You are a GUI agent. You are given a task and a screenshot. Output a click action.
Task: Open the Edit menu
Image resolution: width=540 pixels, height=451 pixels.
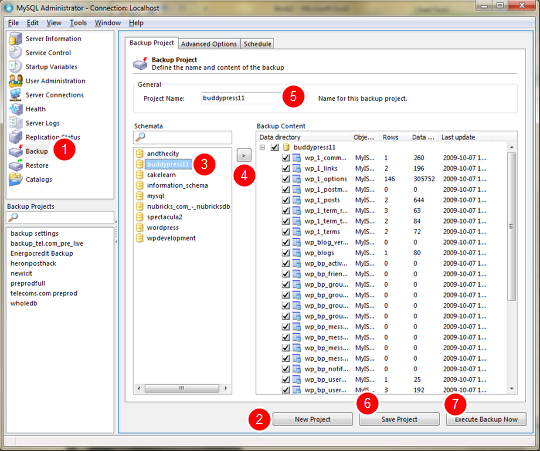(33, 23)
